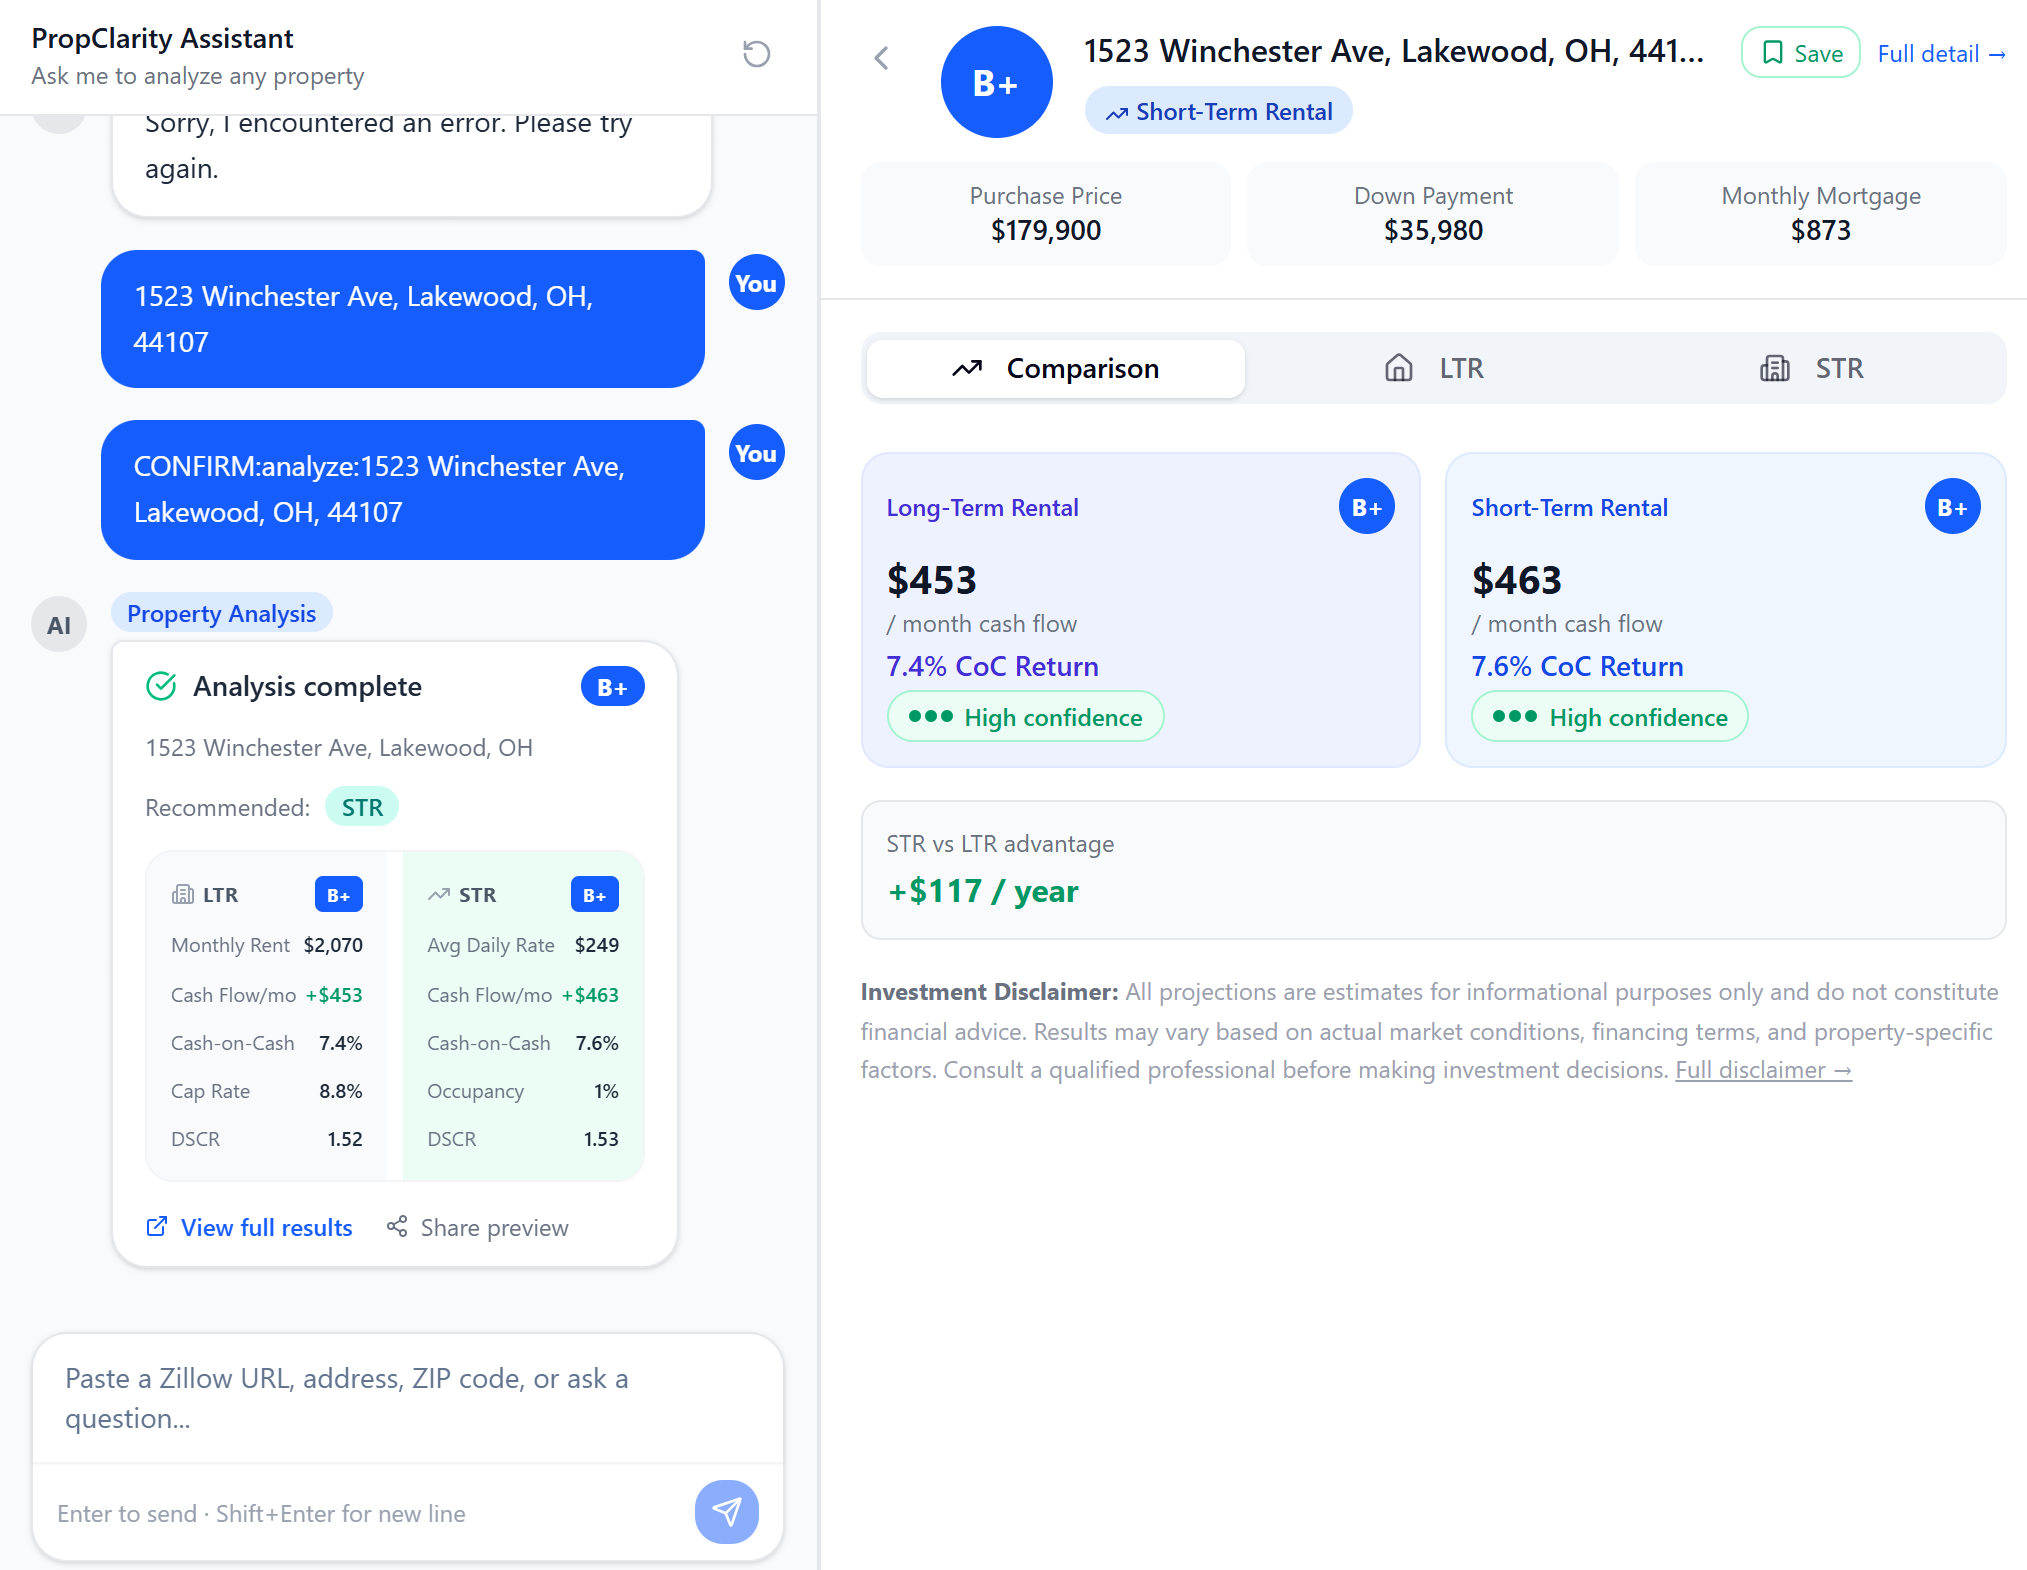This screenshot has height=1570, width=2027.
Task: Open the Property Analysis expander in chat
Action: (221, 612)
